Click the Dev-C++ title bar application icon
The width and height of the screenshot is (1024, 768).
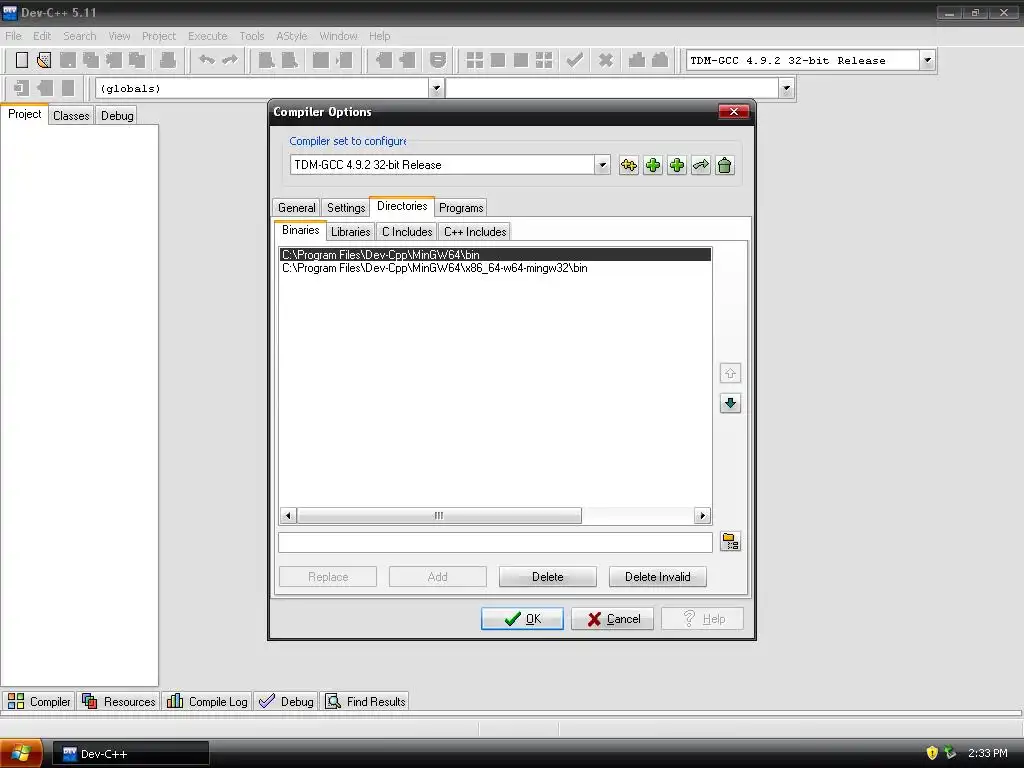click(x=10, y=12)
